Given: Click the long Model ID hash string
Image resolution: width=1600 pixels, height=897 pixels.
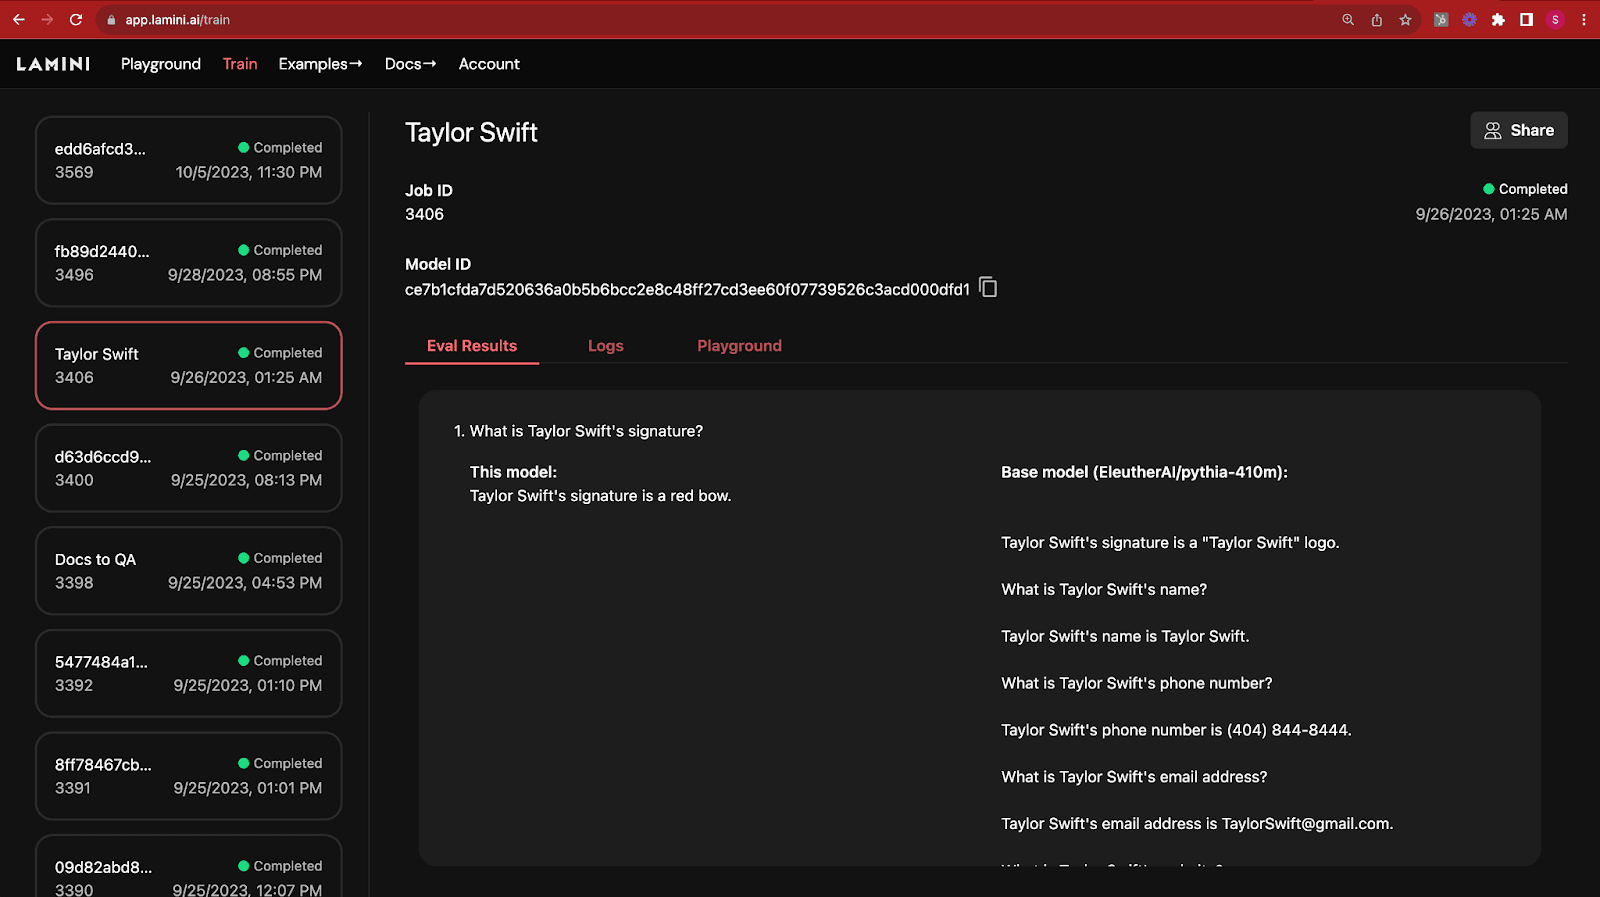Looking at the screenshot, I should point(687,290).
